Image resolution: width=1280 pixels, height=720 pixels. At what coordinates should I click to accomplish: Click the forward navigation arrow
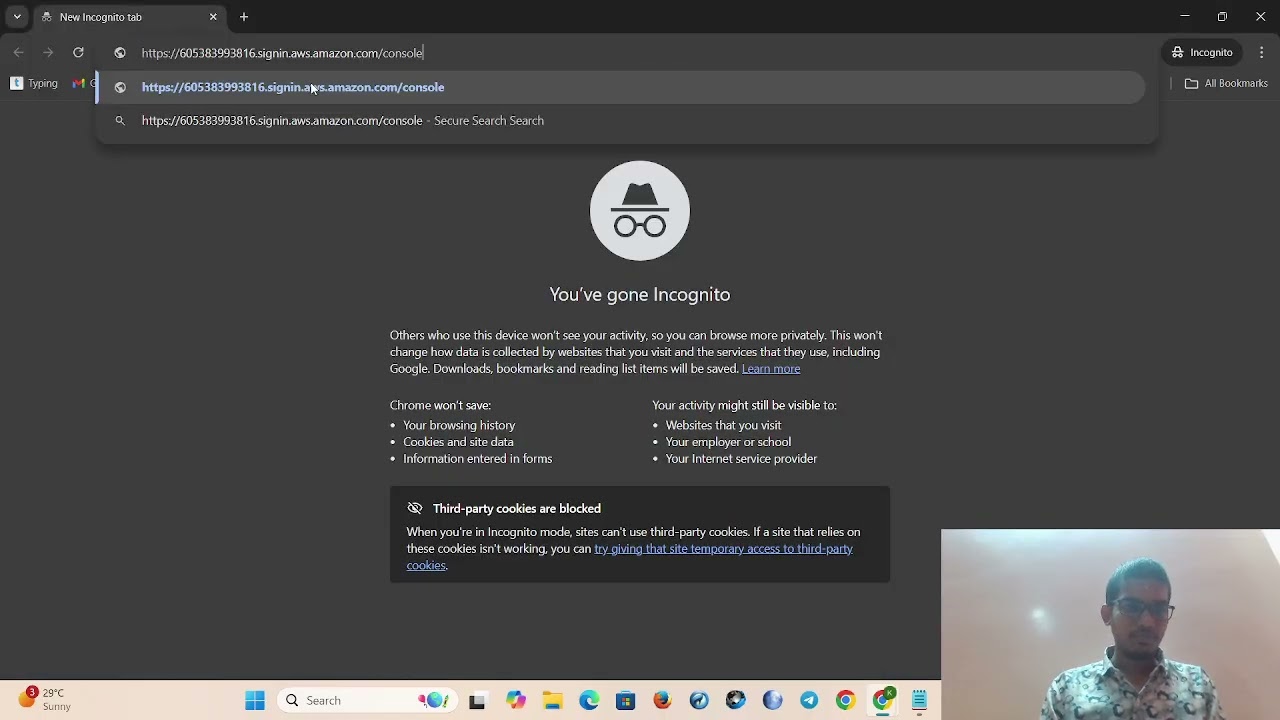click(x=48, y=53)
